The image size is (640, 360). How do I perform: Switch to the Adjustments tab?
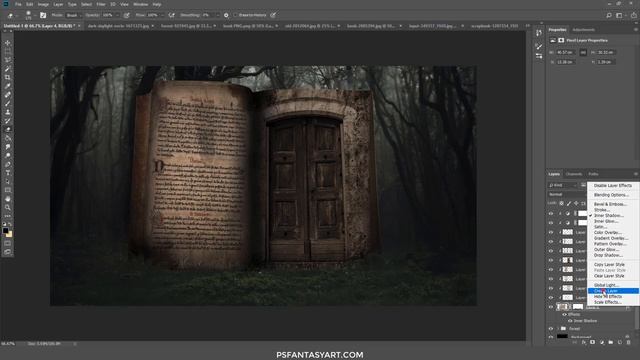point(584,30)
